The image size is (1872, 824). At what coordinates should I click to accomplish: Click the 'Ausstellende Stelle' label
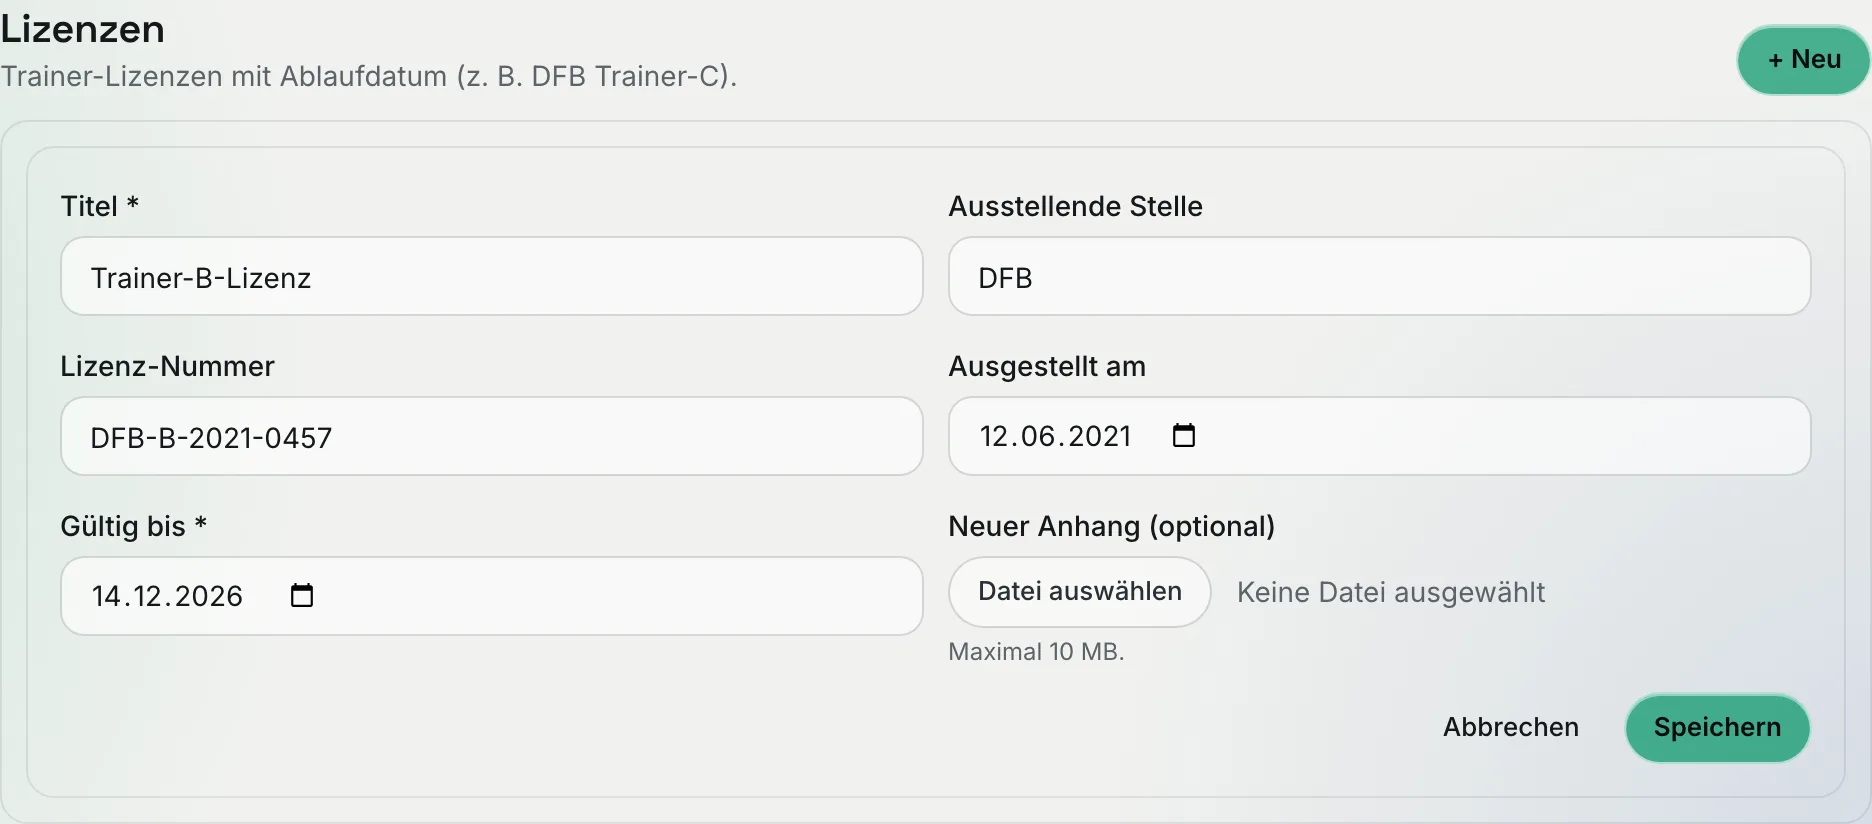pyautogui.click(x=1075, y=206)
